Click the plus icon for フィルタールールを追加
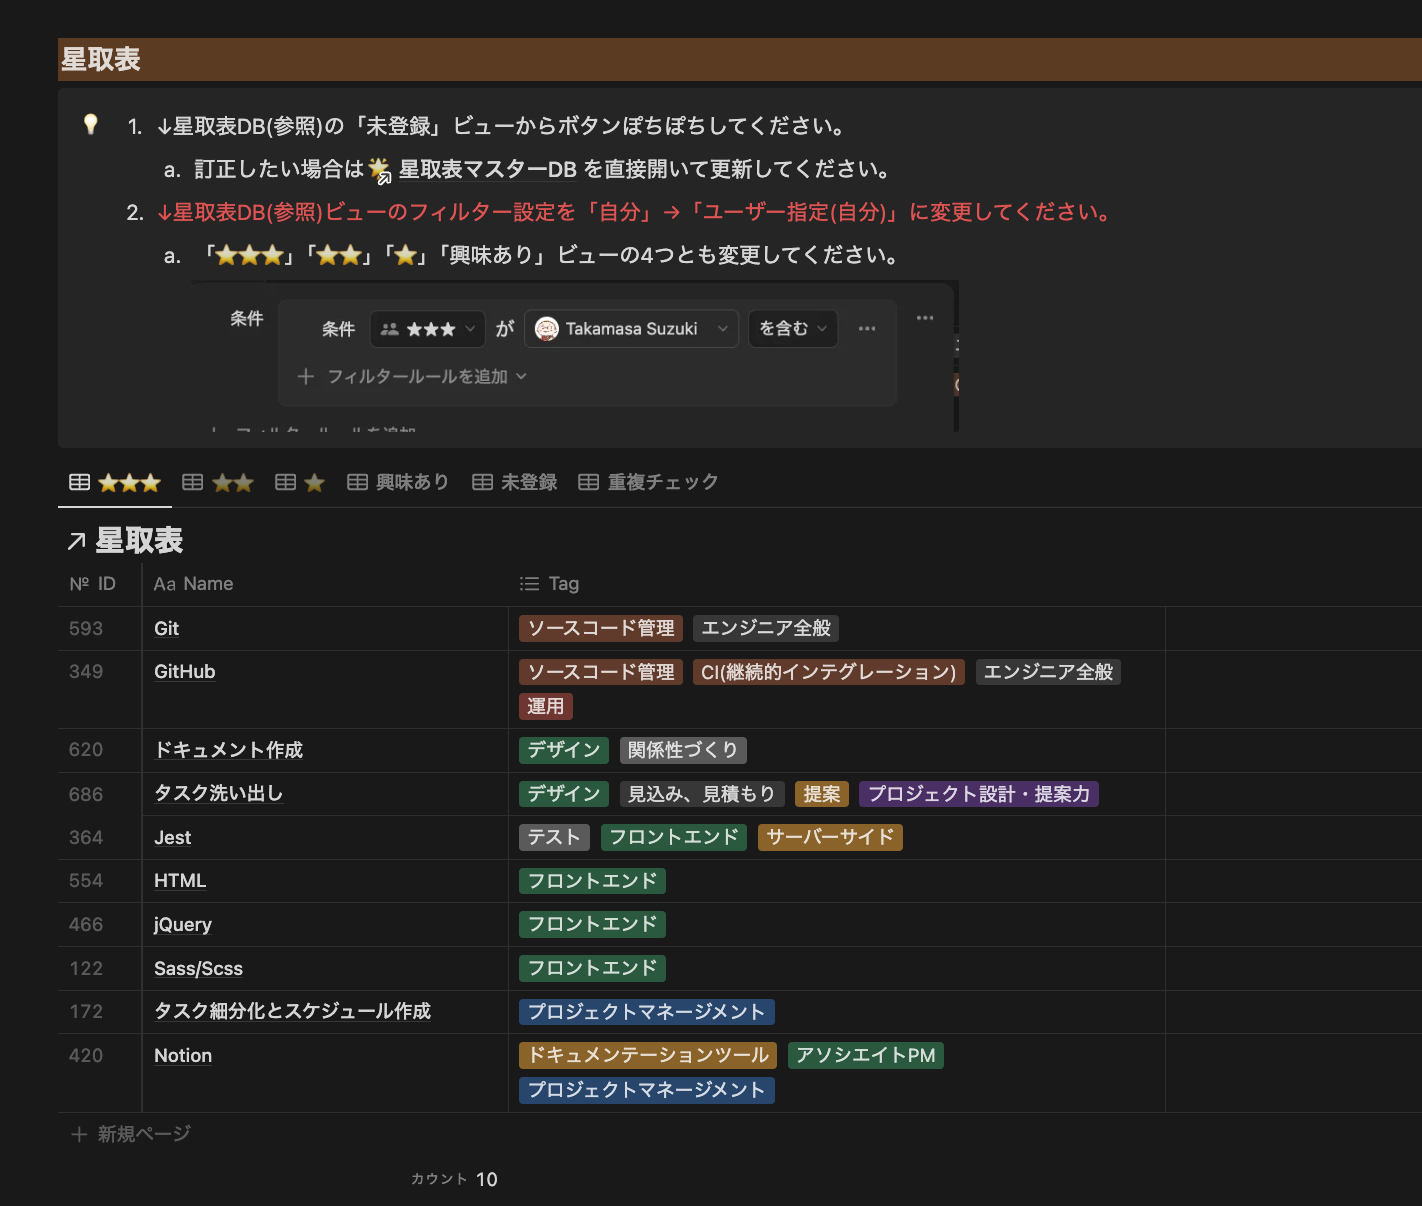The height and width of the screenshot is (1206, 1422). pos(306,377)
